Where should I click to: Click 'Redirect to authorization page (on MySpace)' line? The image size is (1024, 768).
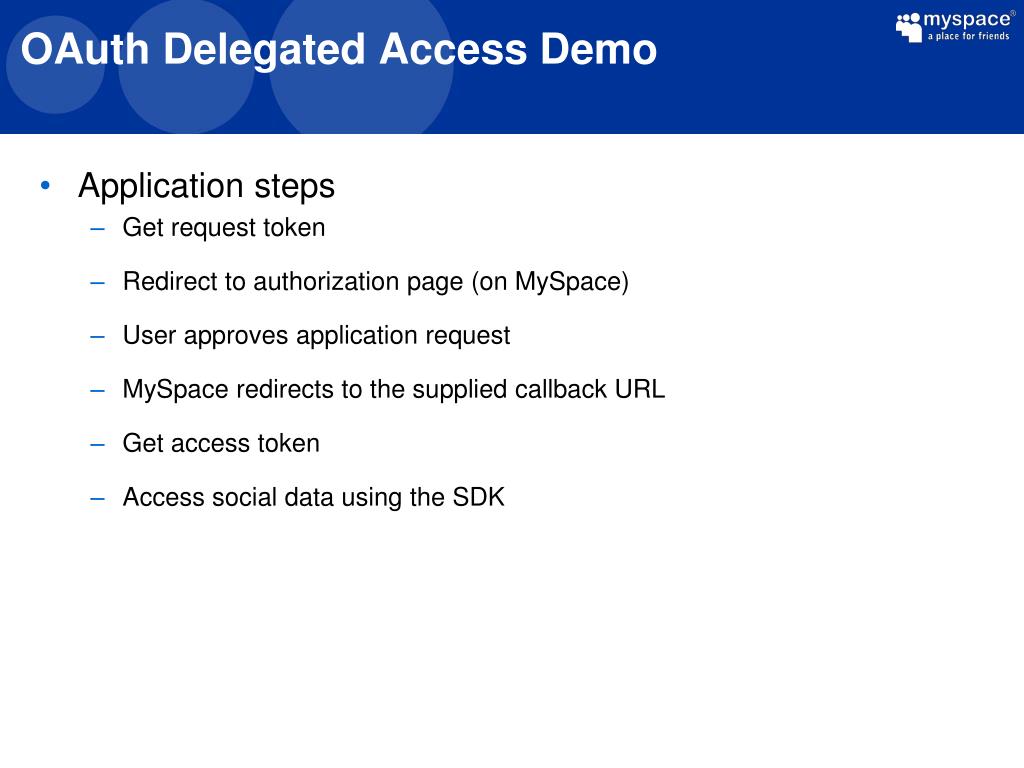pos(376,282)
